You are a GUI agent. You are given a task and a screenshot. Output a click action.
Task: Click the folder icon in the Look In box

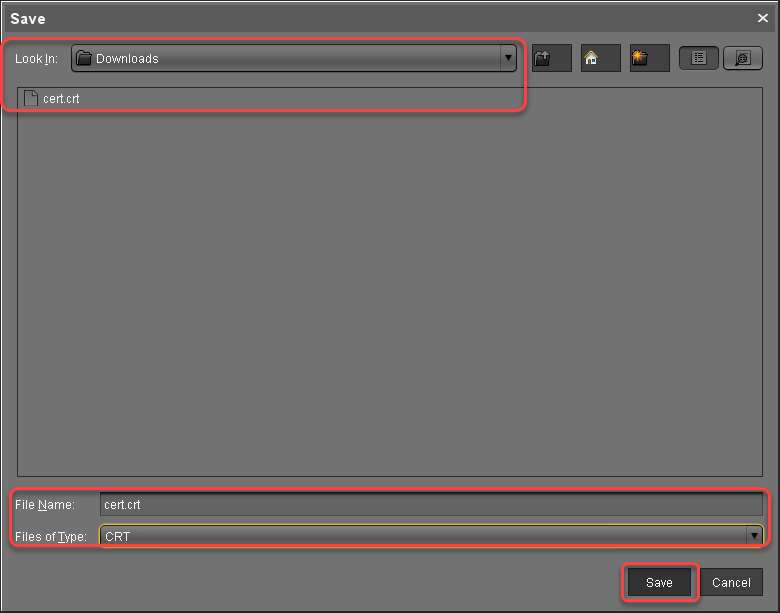pyautogui.click(x=85, y=59)
